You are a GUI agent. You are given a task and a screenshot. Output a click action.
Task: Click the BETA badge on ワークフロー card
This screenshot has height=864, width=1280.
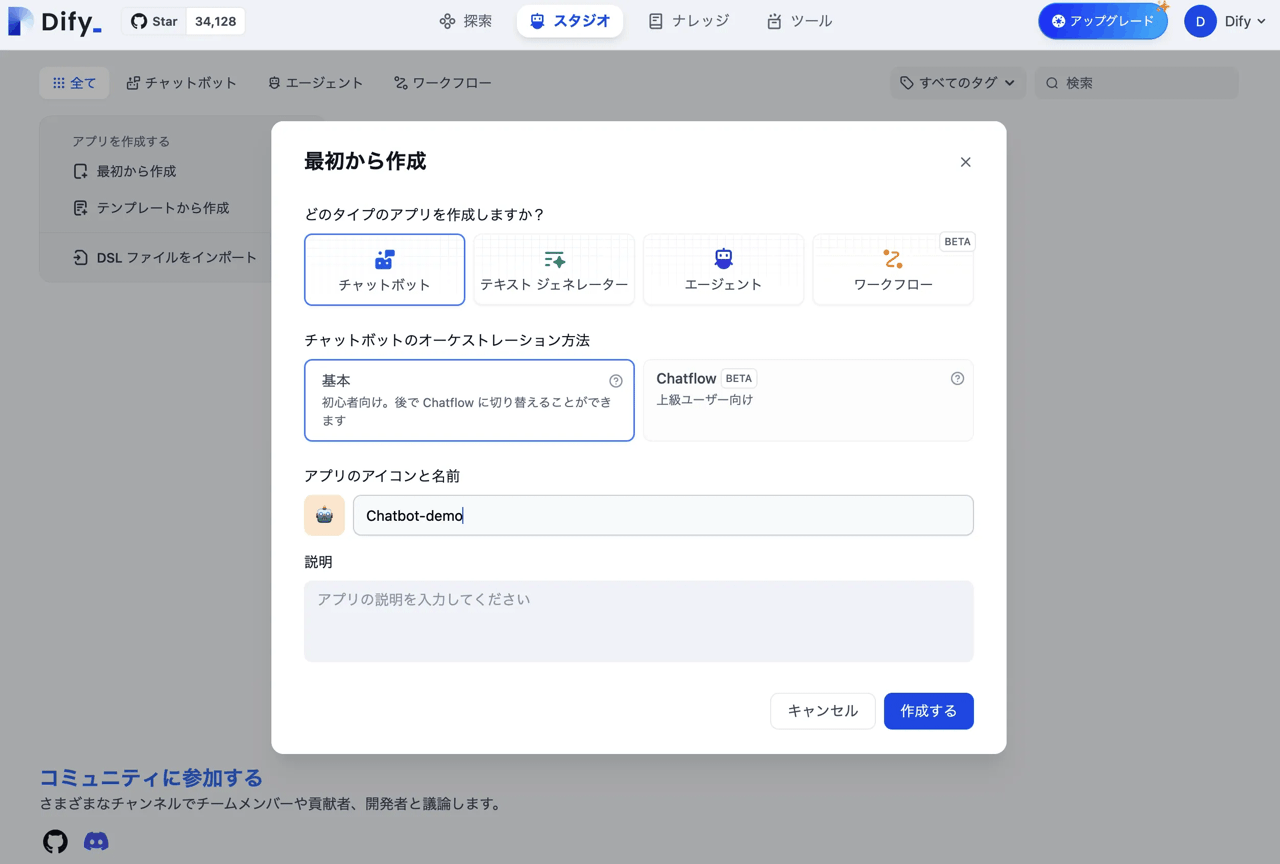click(x=957, y=242)
